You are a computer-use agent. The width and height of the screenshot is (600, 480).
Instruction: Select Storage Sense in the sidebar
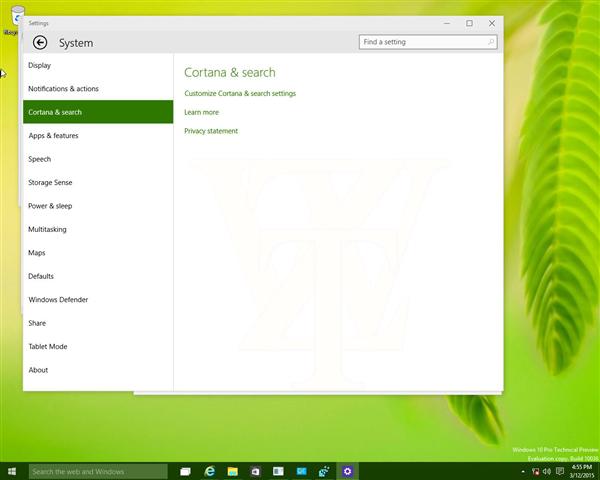coord(50,183)
